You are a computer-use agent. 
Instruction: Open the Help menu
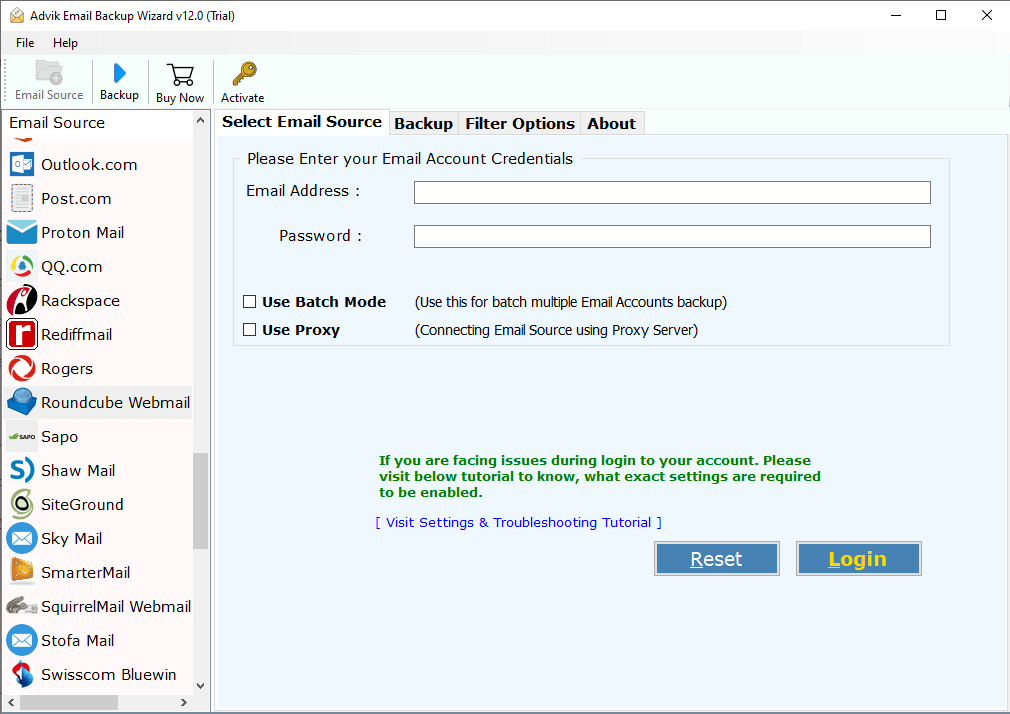65,43
